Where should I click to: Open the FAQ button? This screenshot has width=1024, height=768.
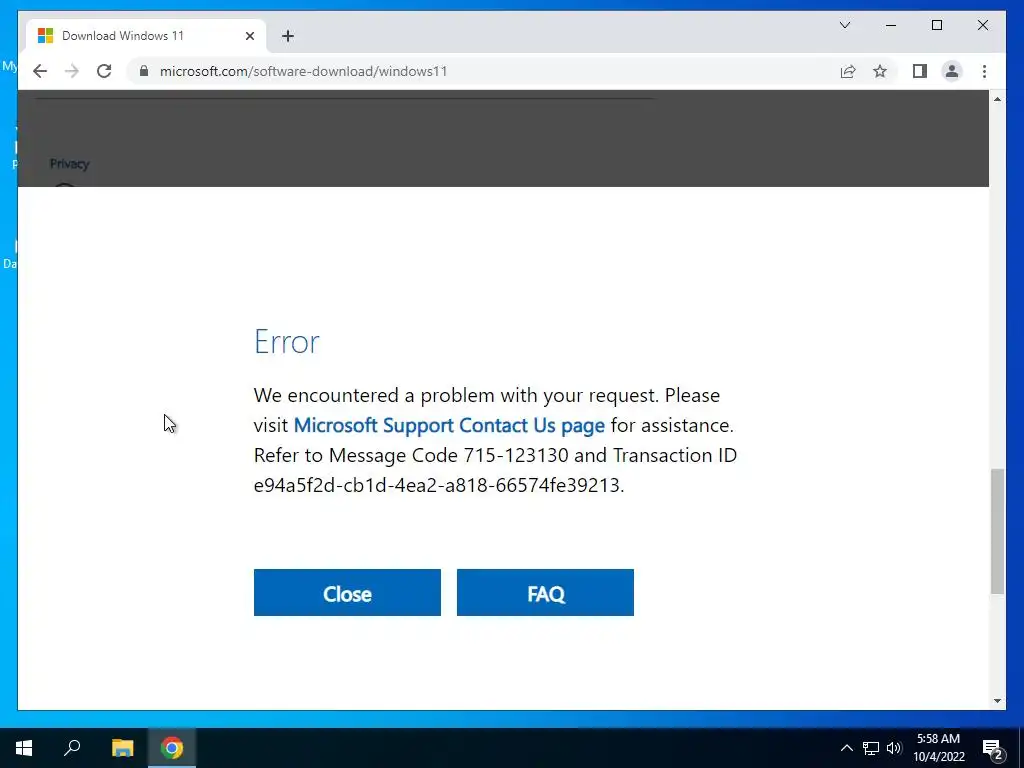(x=545, y=592)
